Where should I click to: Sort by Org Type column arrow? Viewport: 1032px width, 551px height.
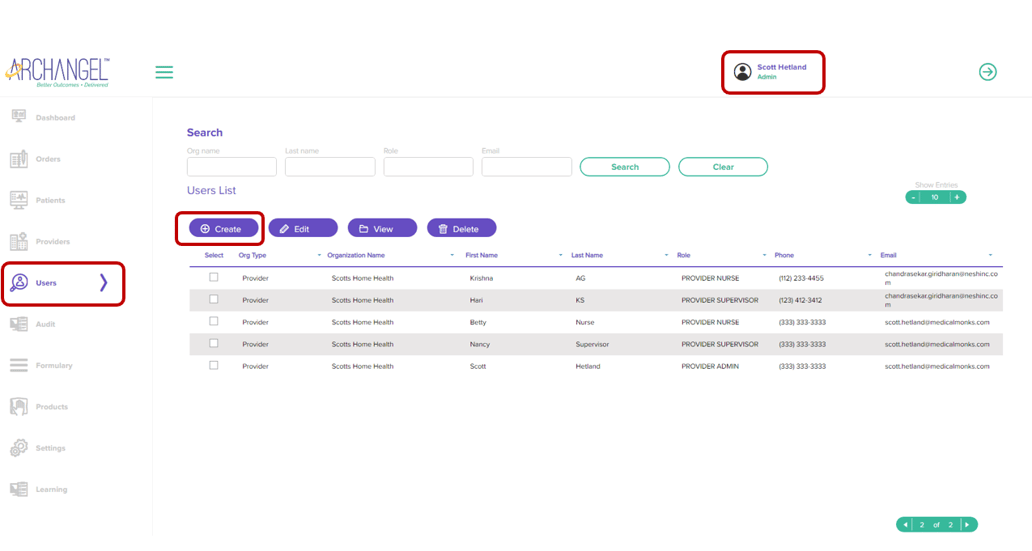319,255
